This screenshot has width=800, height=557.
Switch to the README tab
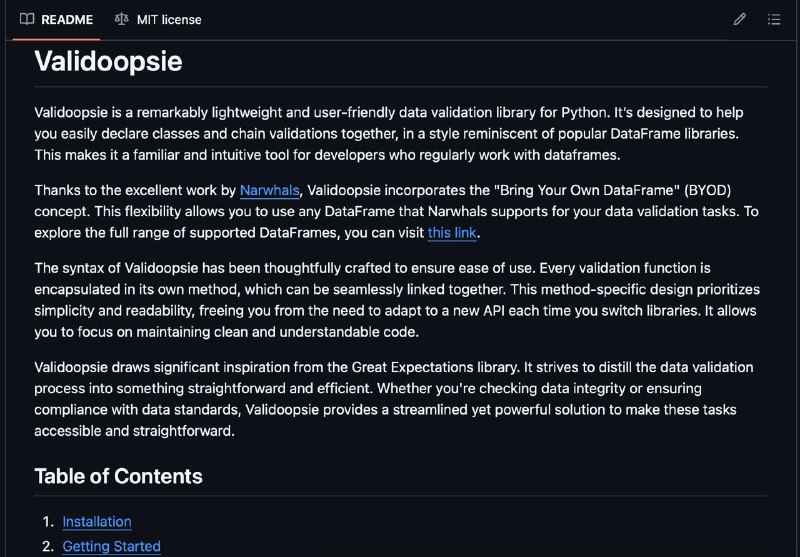coord(57,19)
